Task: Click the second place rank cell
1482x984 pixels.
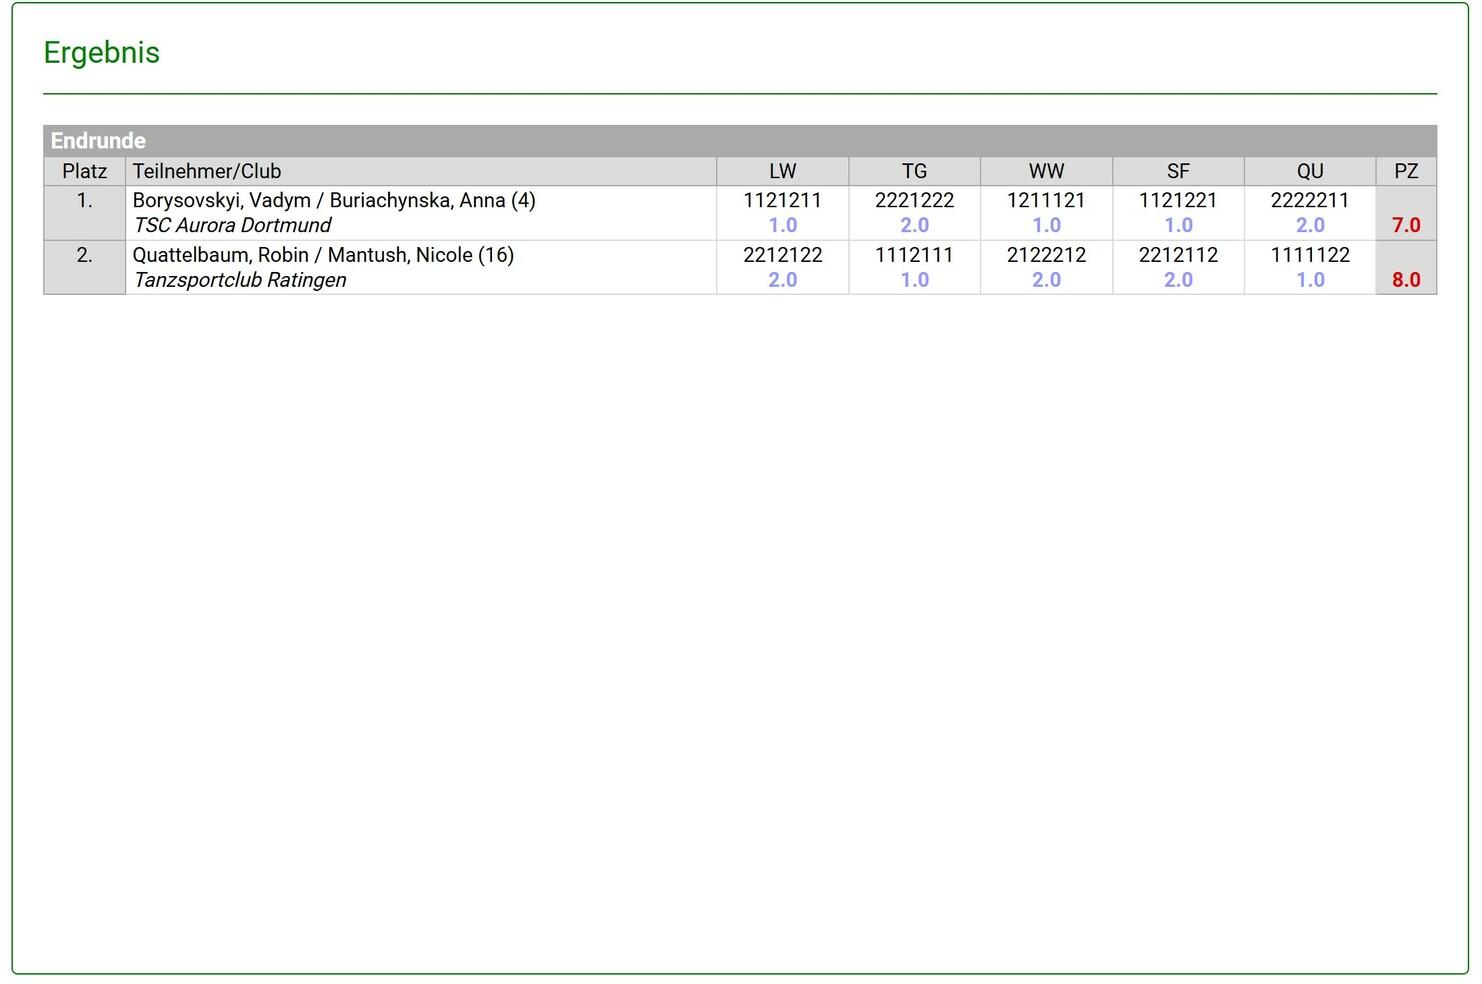Action: click(x=84, y=256)
